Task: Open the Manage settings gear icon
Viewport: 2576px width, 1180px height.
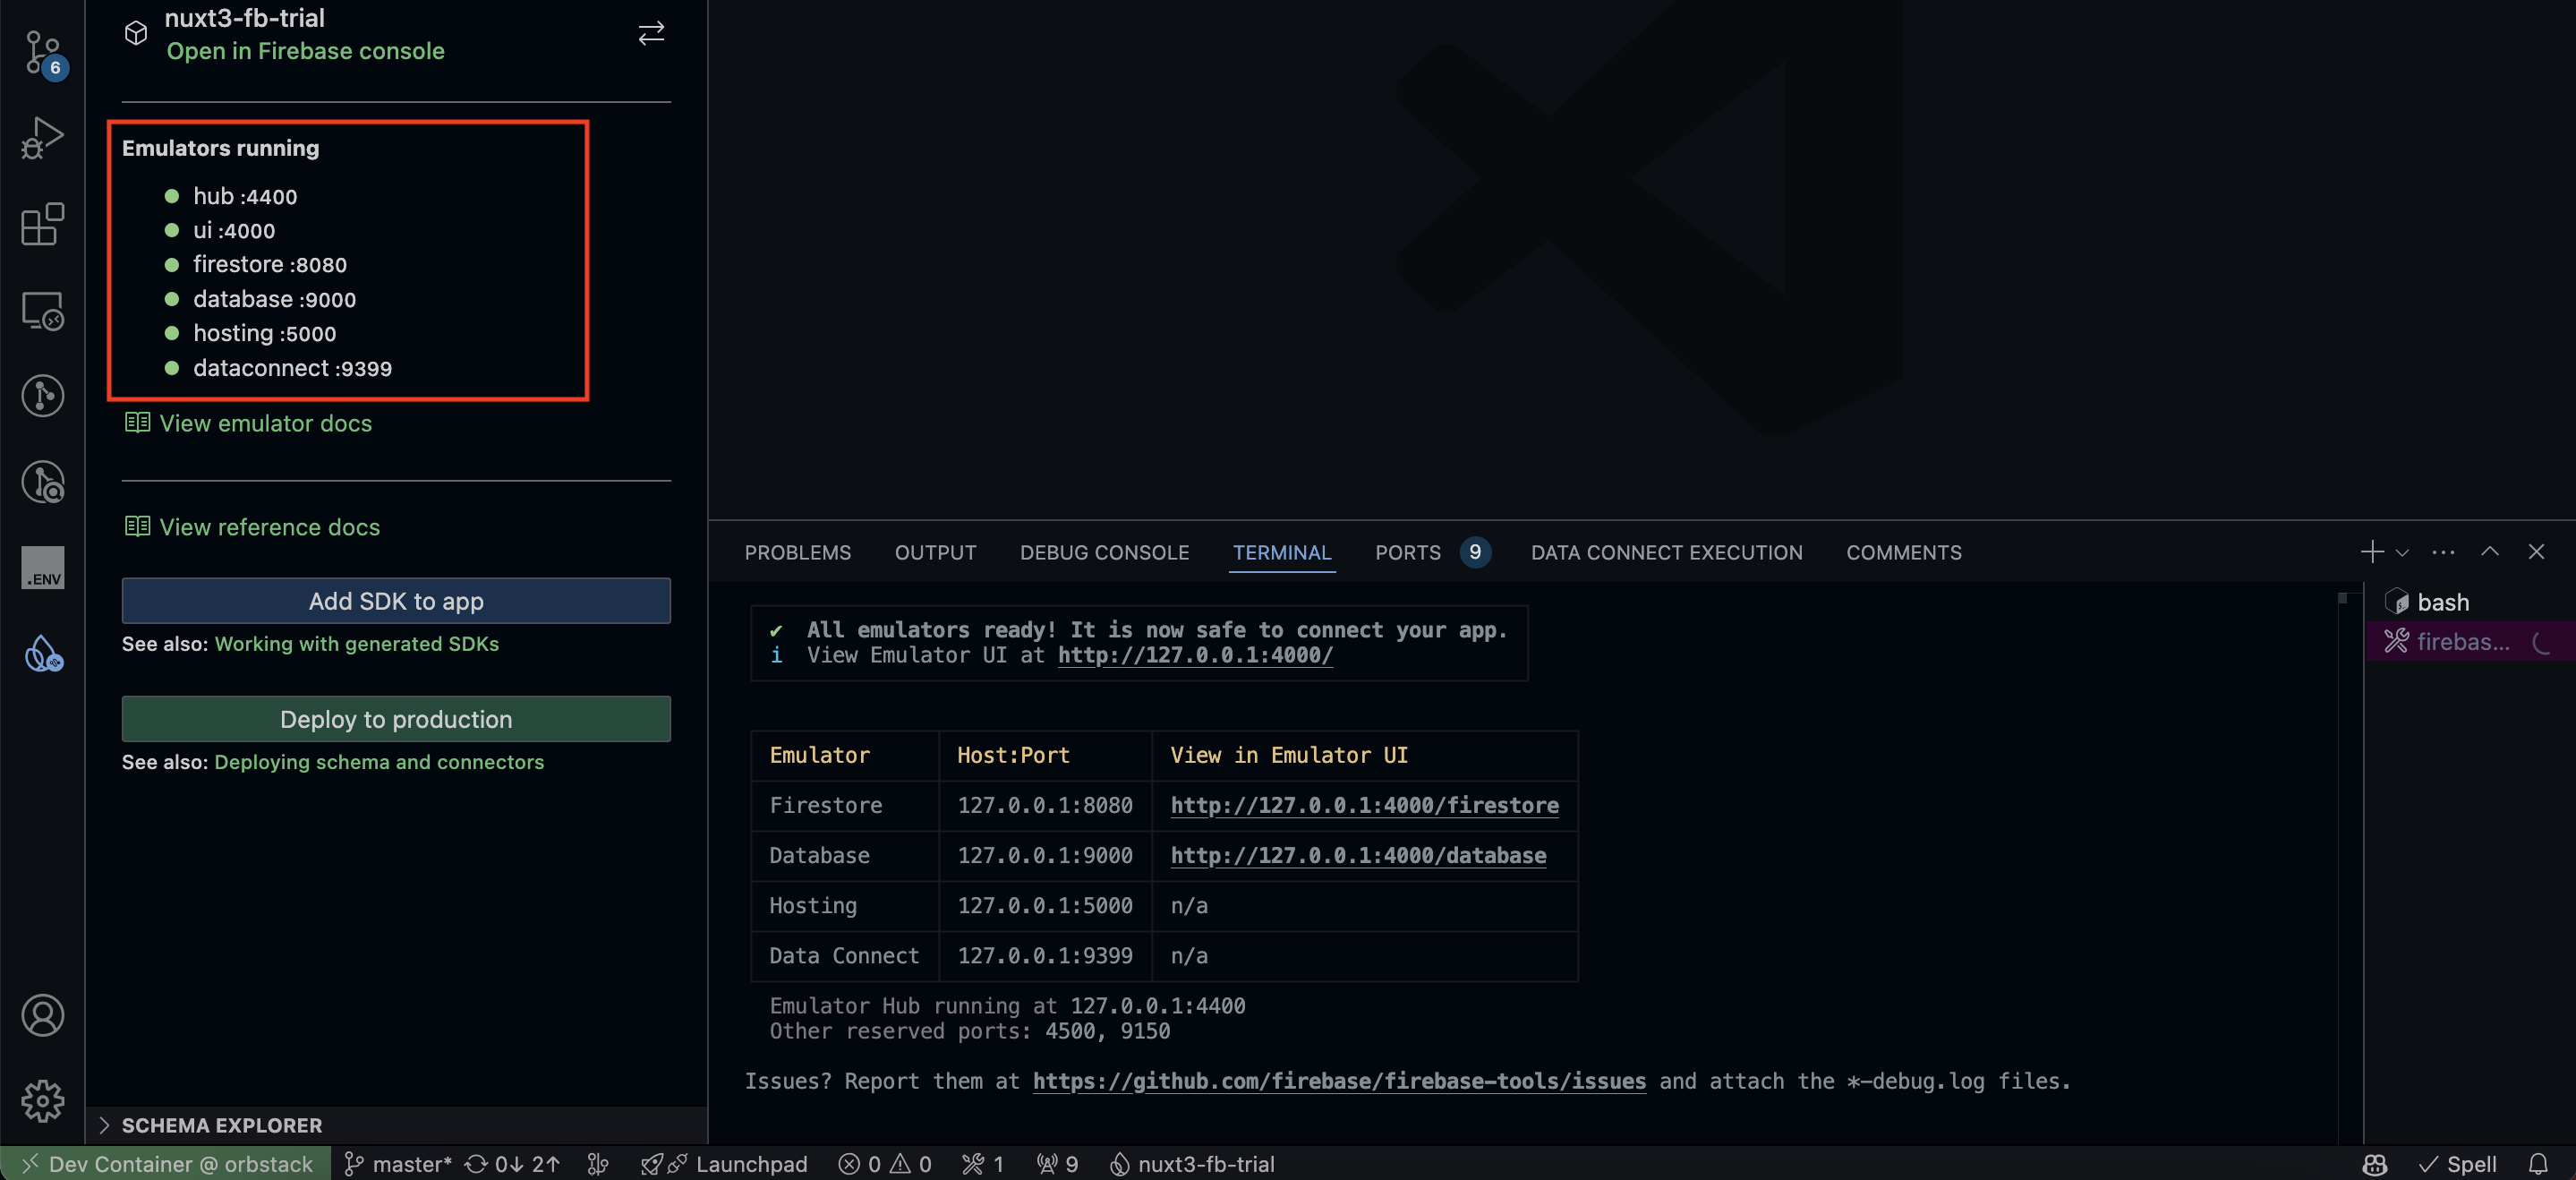Action: pos(42,1101)
